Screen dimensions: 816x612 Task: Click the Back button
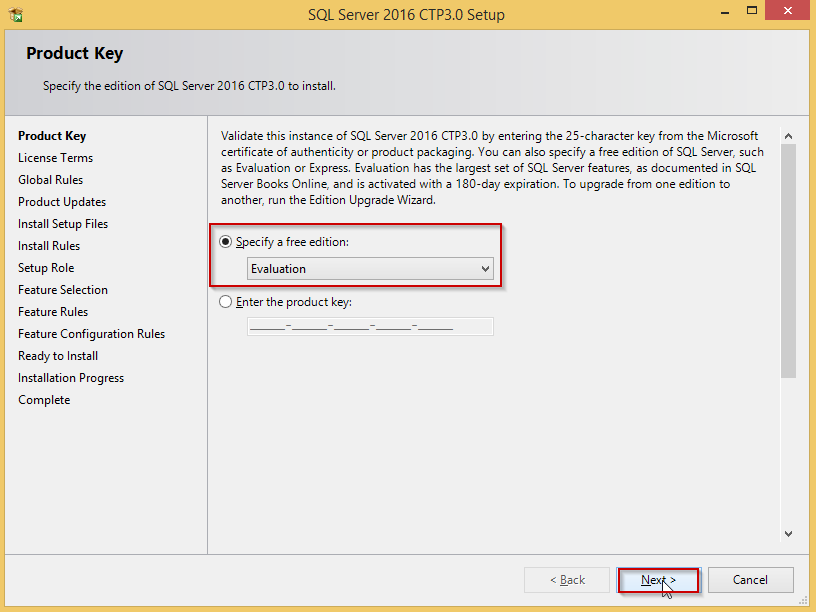(567, 580)
